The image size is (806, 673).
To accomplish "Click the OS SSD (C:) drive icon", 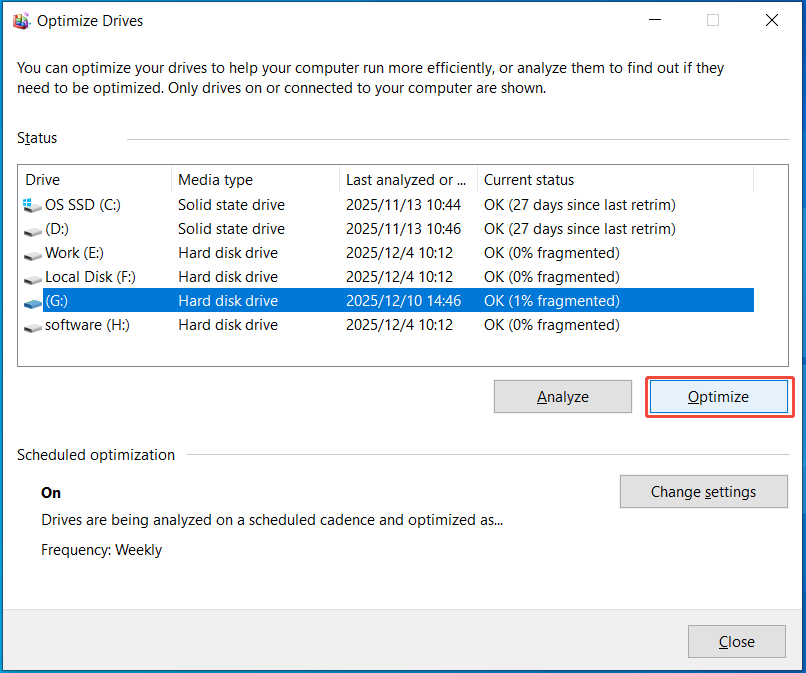I will (x=30, y=205).
